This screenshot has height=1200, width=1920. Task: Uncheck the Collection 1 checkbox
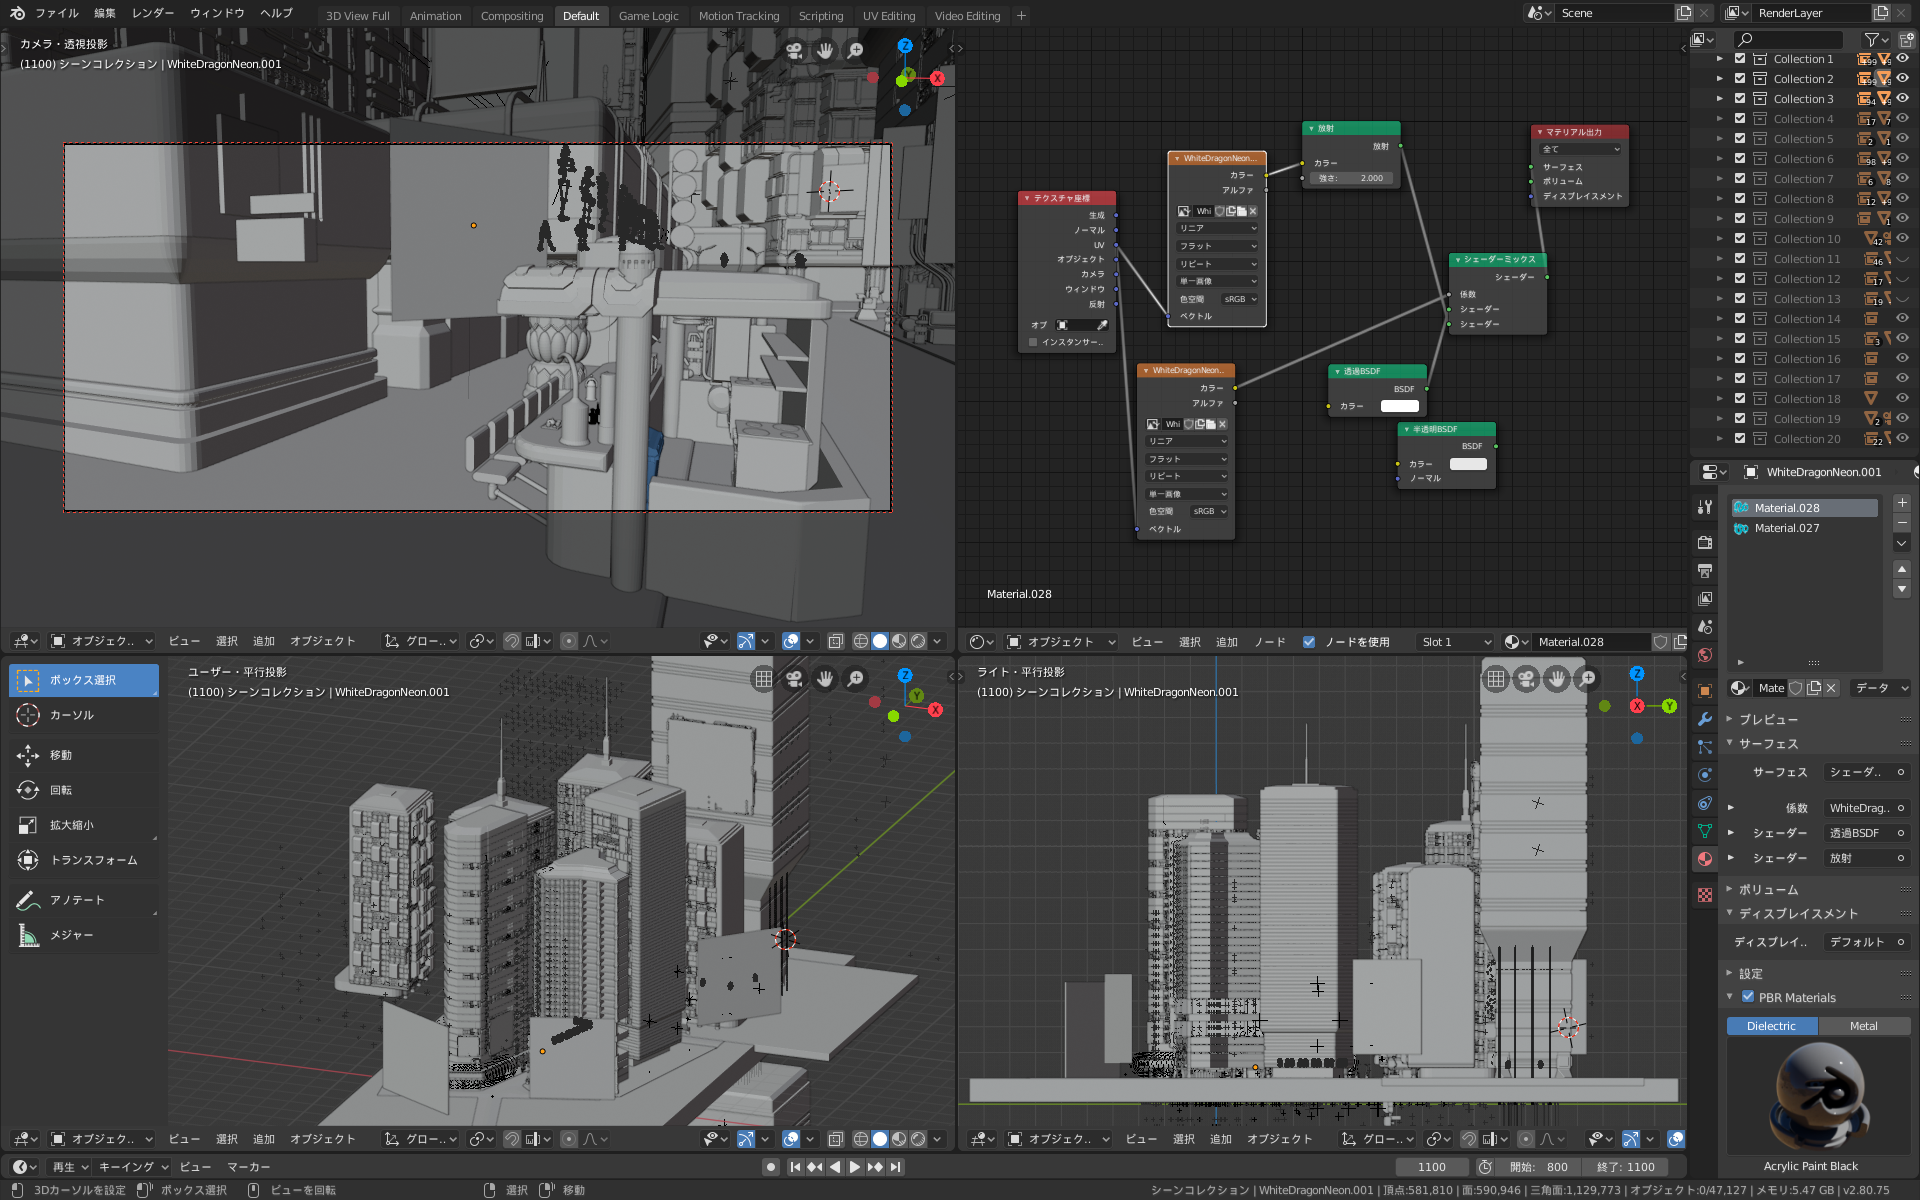point(1740,59)
